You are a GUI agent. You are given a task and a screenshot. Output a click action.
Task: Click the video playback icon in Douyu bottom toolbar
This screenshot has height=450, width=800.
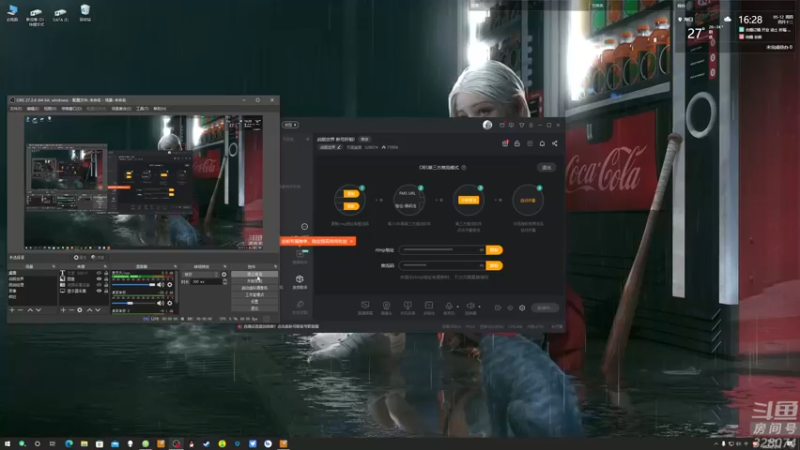point(429,306)
